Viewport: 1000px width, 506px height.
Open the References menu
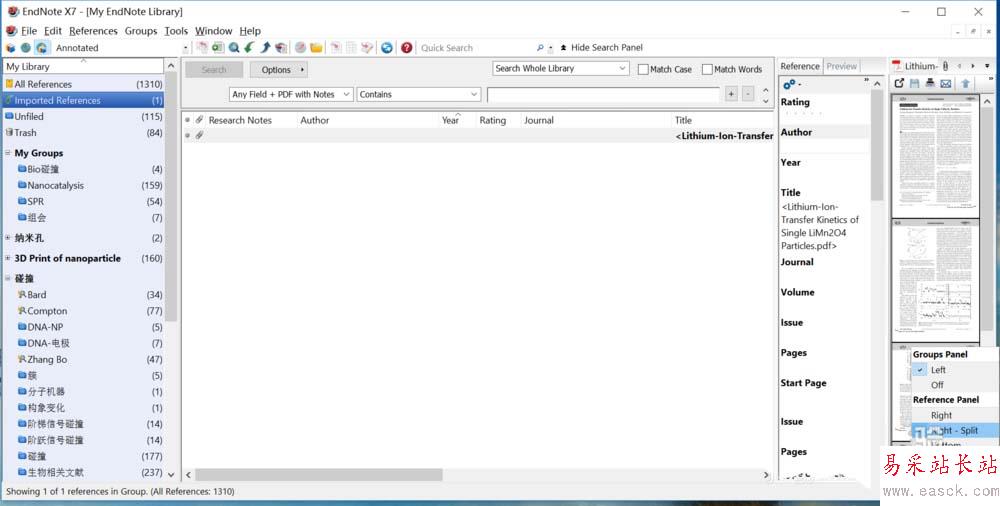coord(93,31)
